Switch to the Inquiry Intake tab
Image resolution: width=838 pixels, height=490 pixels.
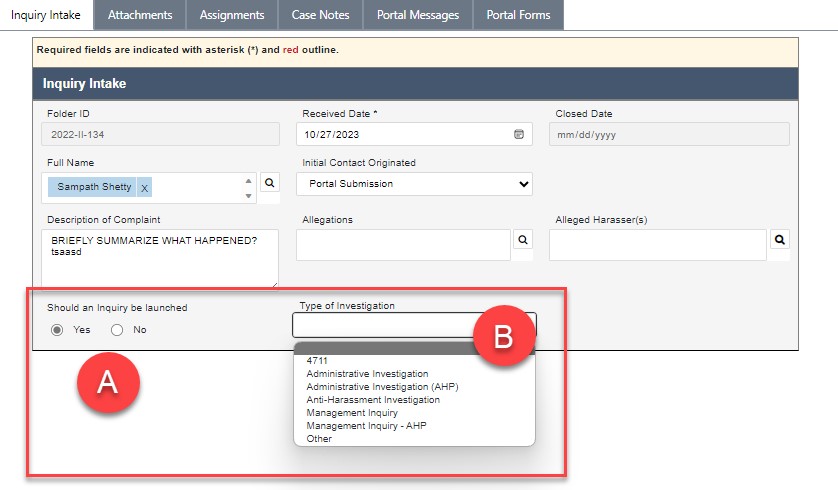pos(46,15)
